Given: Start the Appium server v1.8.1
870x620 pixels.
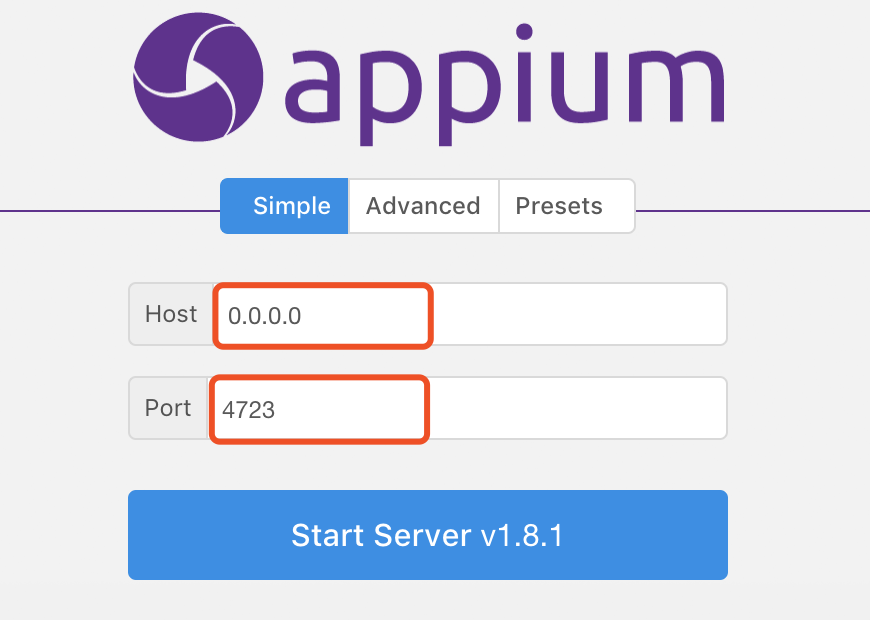Looking at the screenshot, I should pos(428,535).
